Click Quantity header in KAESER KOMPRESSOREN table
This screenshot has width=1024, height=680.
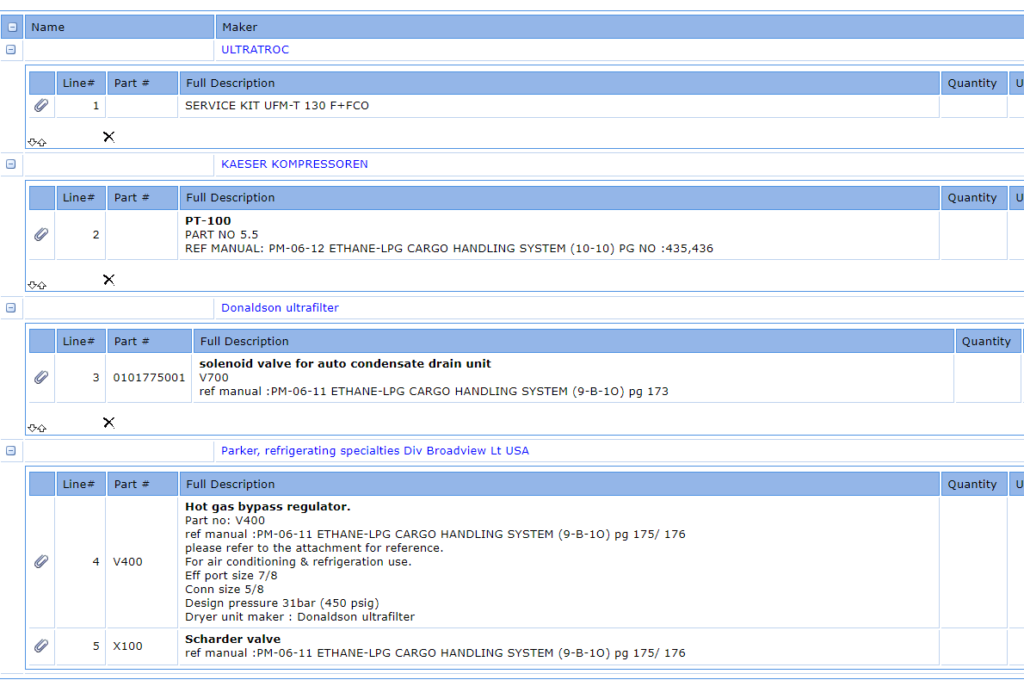point(973,197)
